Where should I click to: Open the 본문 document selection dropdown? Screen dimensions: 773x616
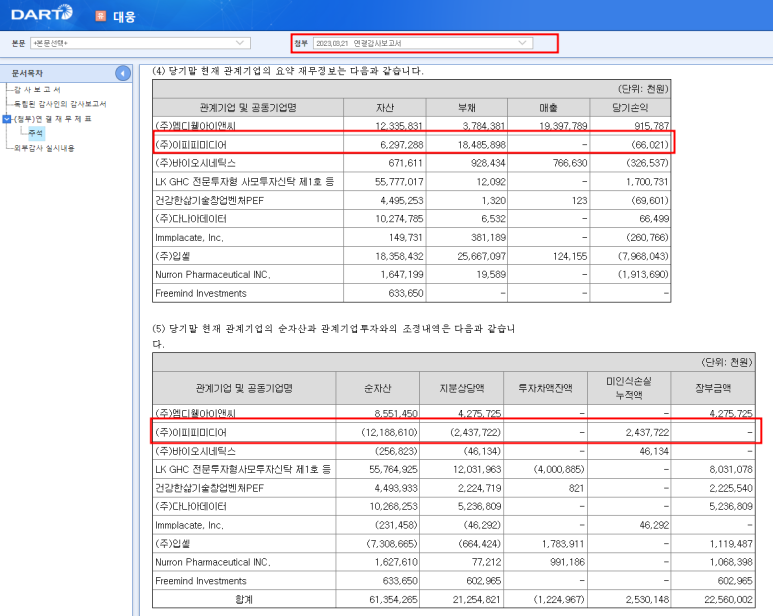click(141, 43)
